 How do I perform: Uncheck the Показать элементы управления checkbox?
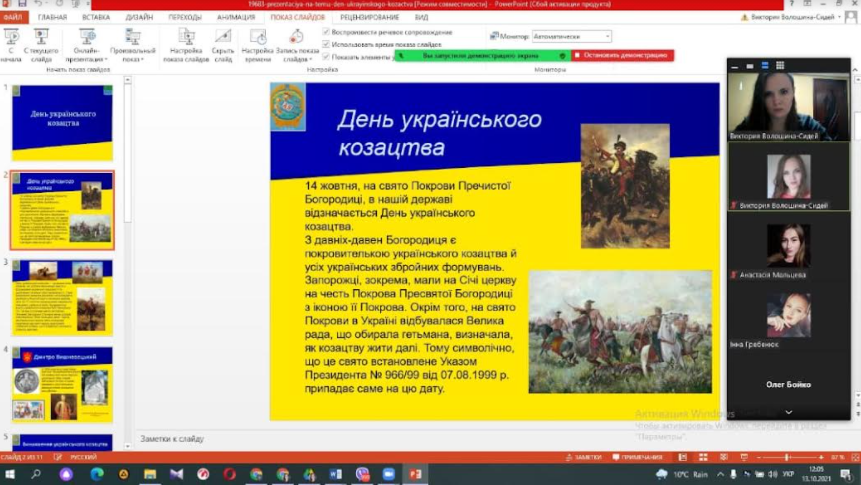(327, 56)
